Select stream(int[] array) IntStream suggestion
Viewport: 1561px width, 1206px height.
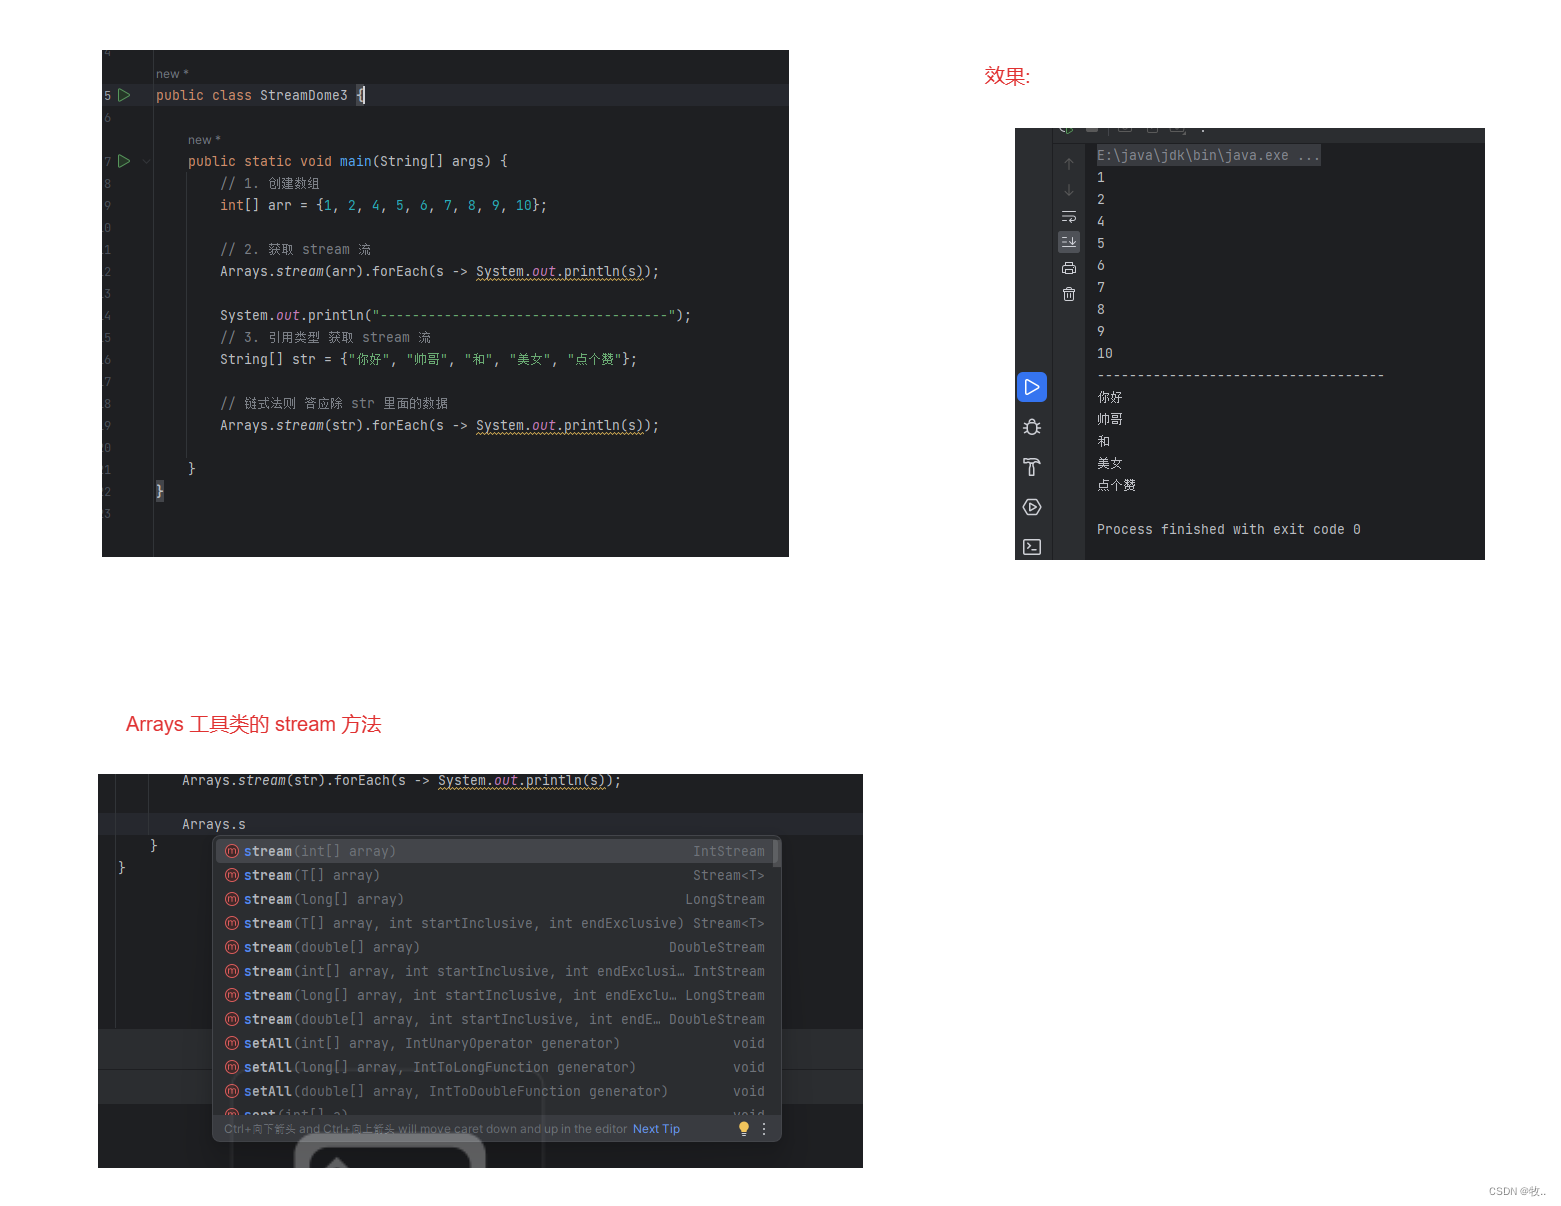(x=495, y=851)
